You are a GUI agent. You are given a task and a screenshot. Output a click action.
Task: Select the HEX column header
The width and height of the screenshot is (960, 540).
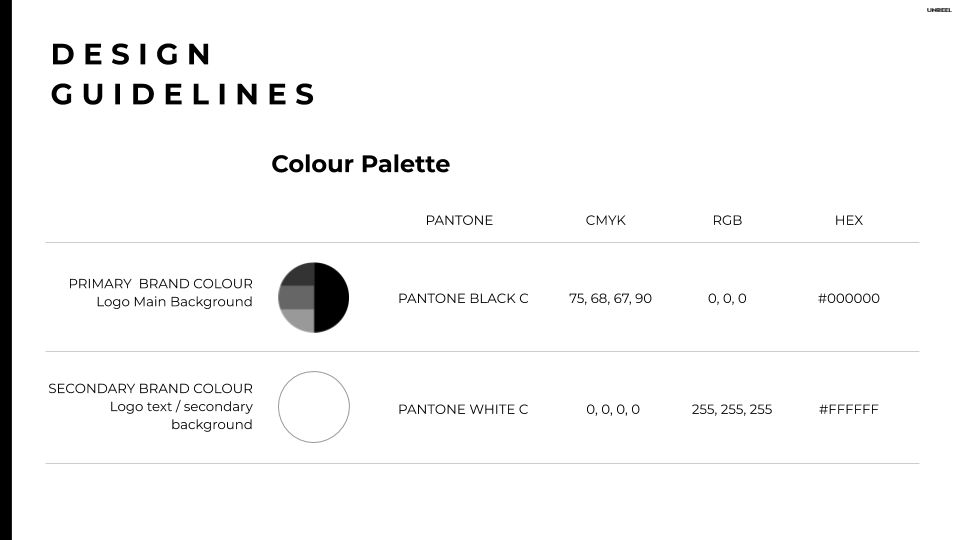pos(849,220)
